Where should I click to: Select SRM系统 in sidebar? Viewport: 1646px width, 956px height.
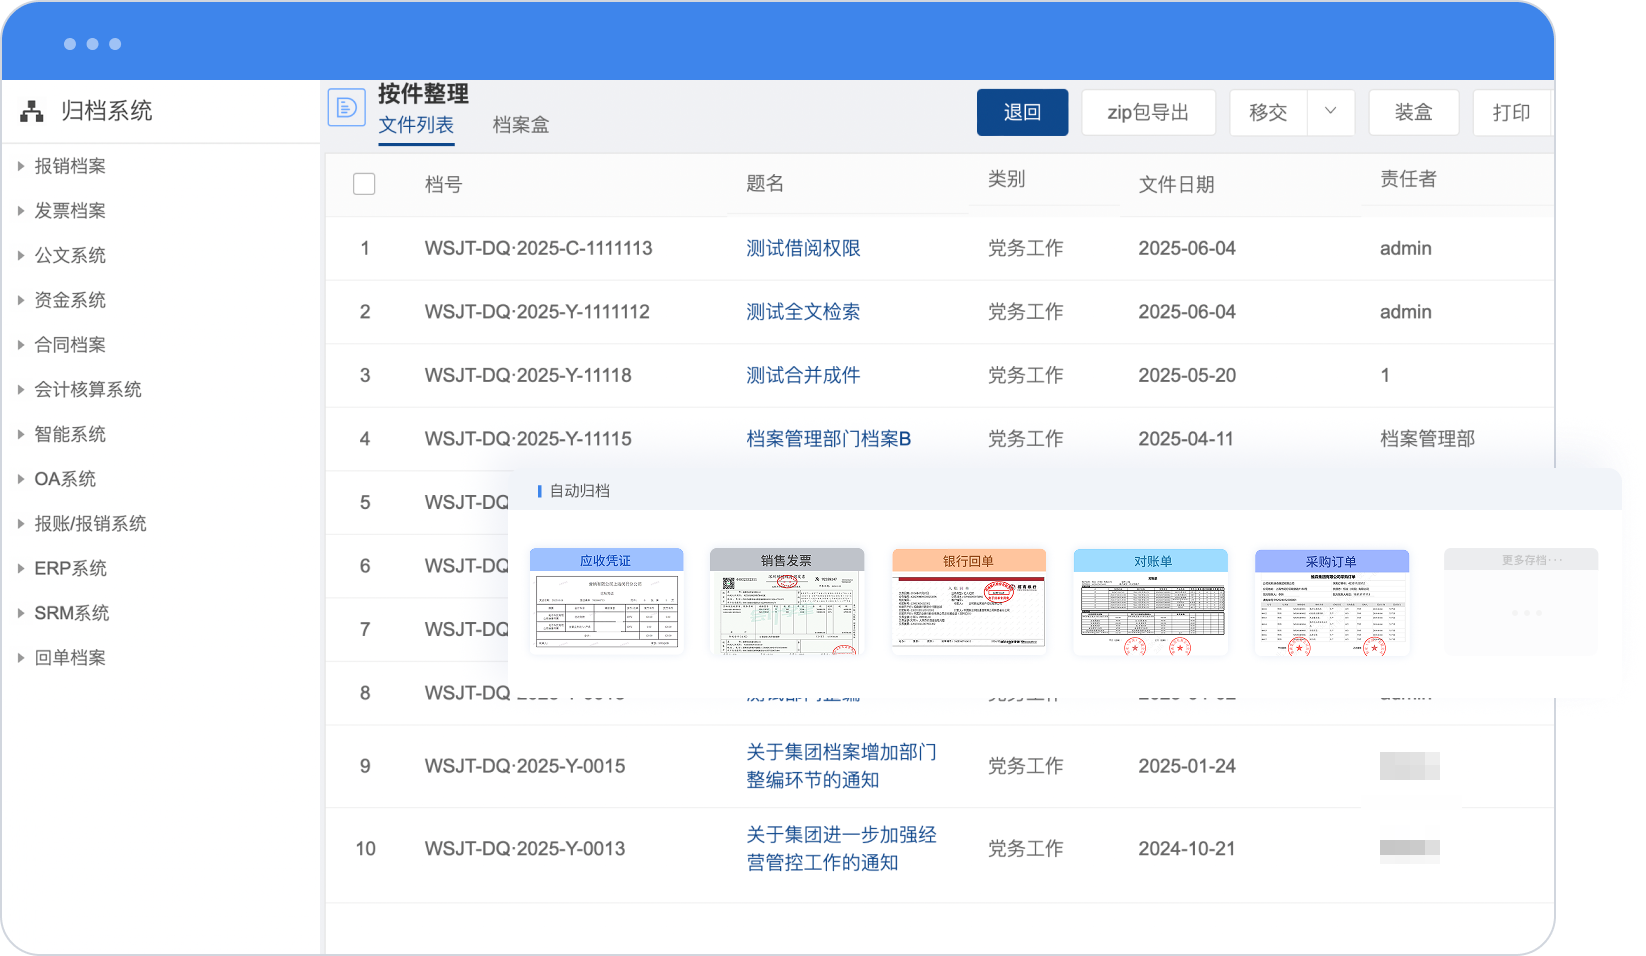coord(72,613)
